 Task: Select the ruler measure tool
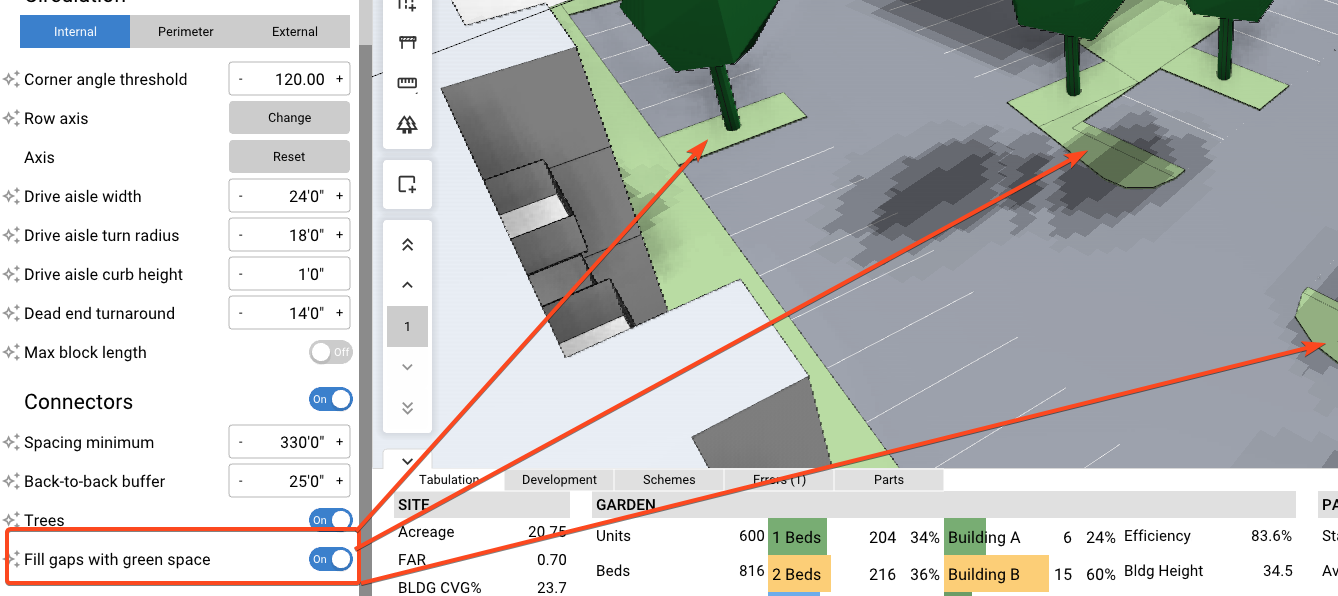pos(407,84)
